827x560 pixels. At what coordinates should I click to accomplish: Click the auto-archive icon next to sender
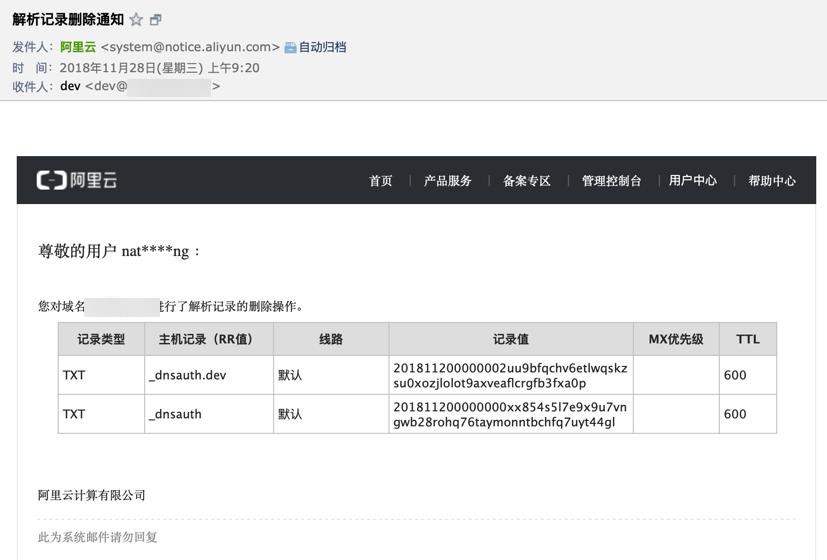290,47
